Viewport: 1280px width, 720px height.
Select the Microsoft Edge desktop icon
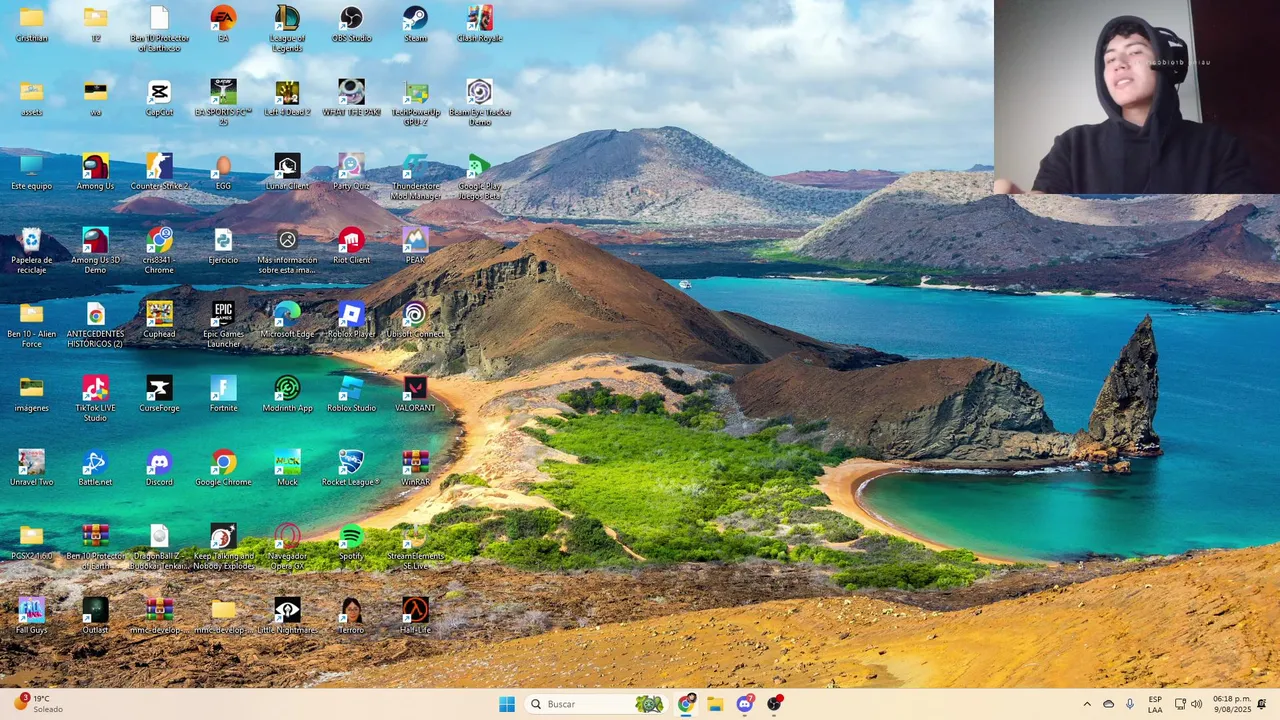287,320
